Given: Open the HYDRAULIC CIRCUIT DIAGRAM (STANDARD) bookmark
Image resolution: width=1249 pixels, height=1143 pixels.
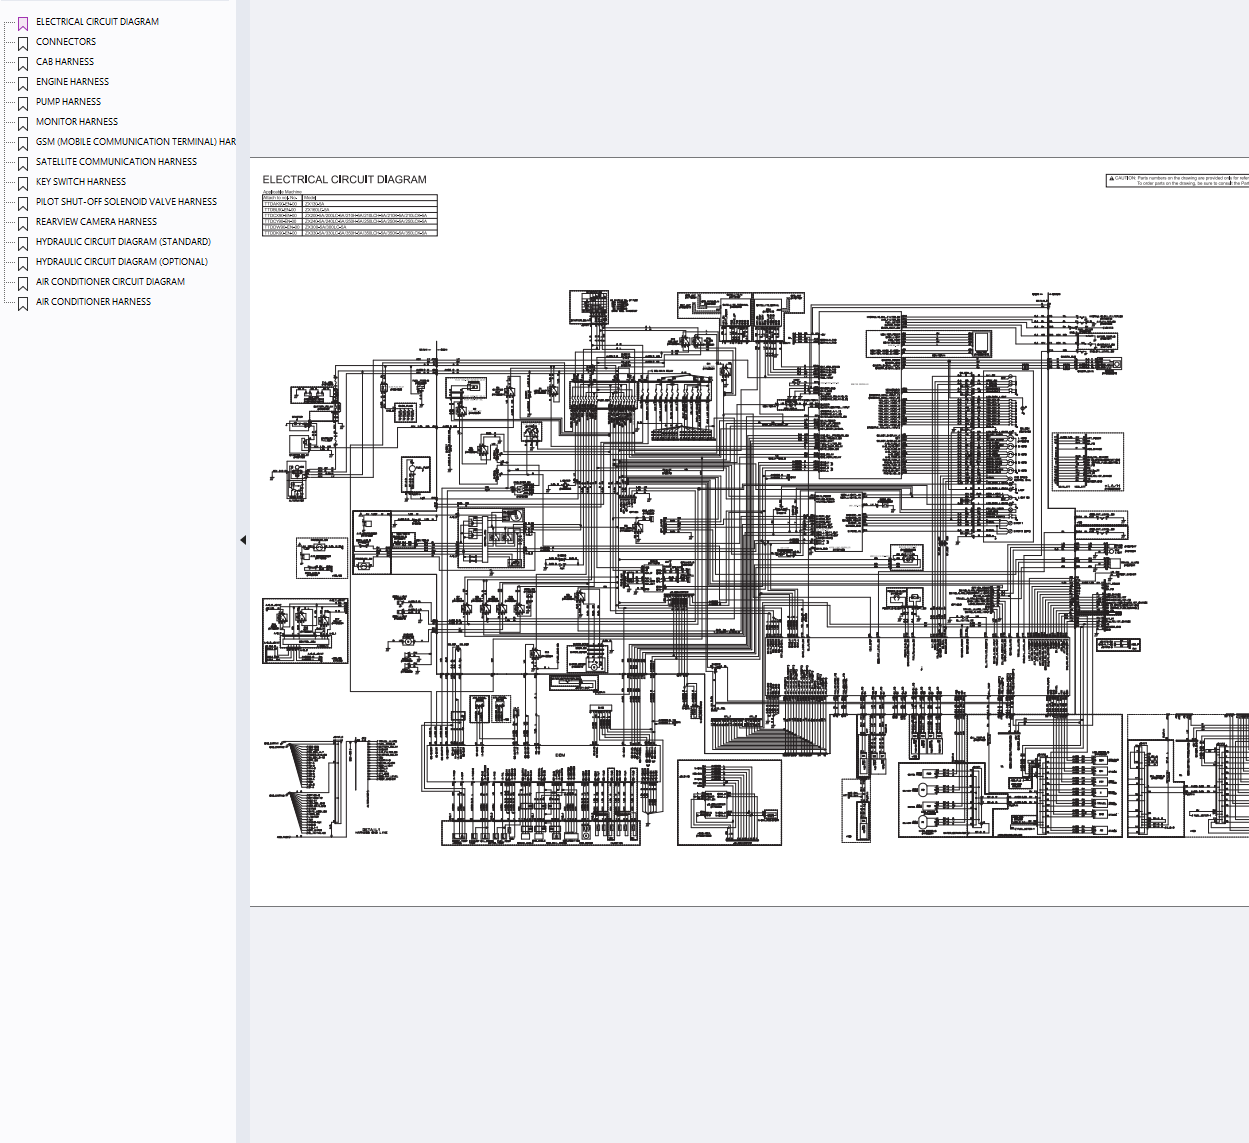Looking at the screenshot, I should coord(123,242).
